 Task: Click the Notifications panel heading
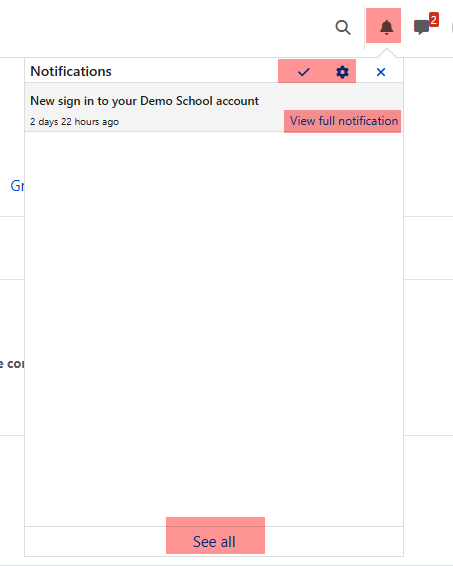pos(71,71)
